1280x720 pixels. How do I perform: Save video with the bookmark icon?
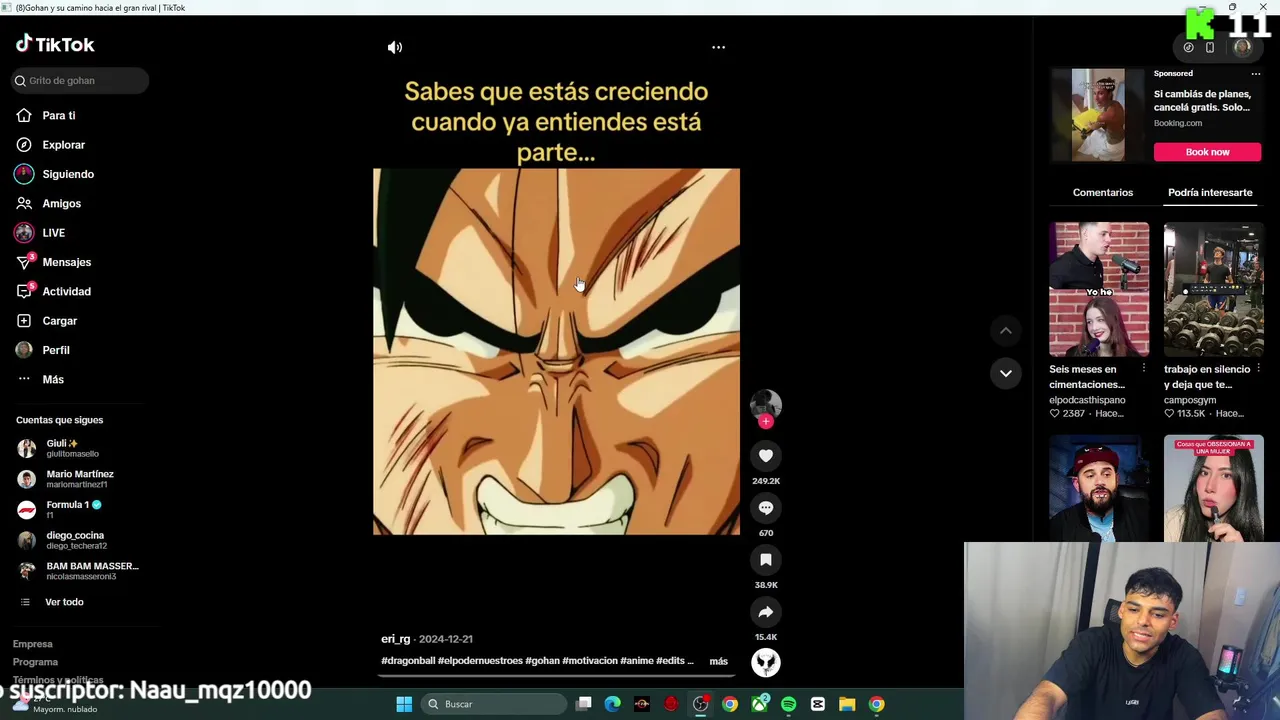click(x=766, y=560)
